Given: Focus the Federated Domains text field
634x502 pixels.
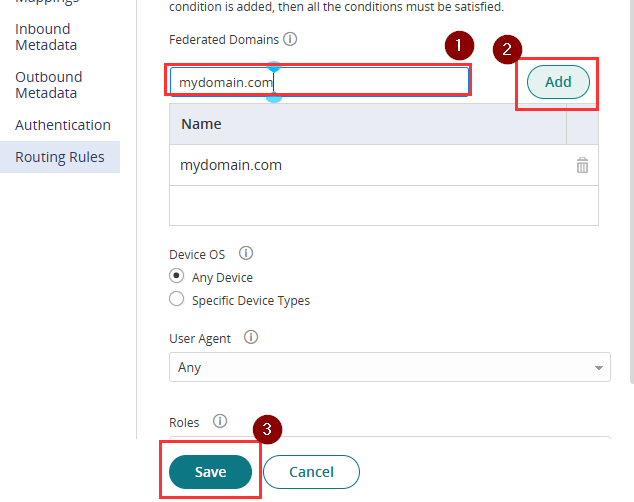Looking at the screenshot, I should 319,82.
